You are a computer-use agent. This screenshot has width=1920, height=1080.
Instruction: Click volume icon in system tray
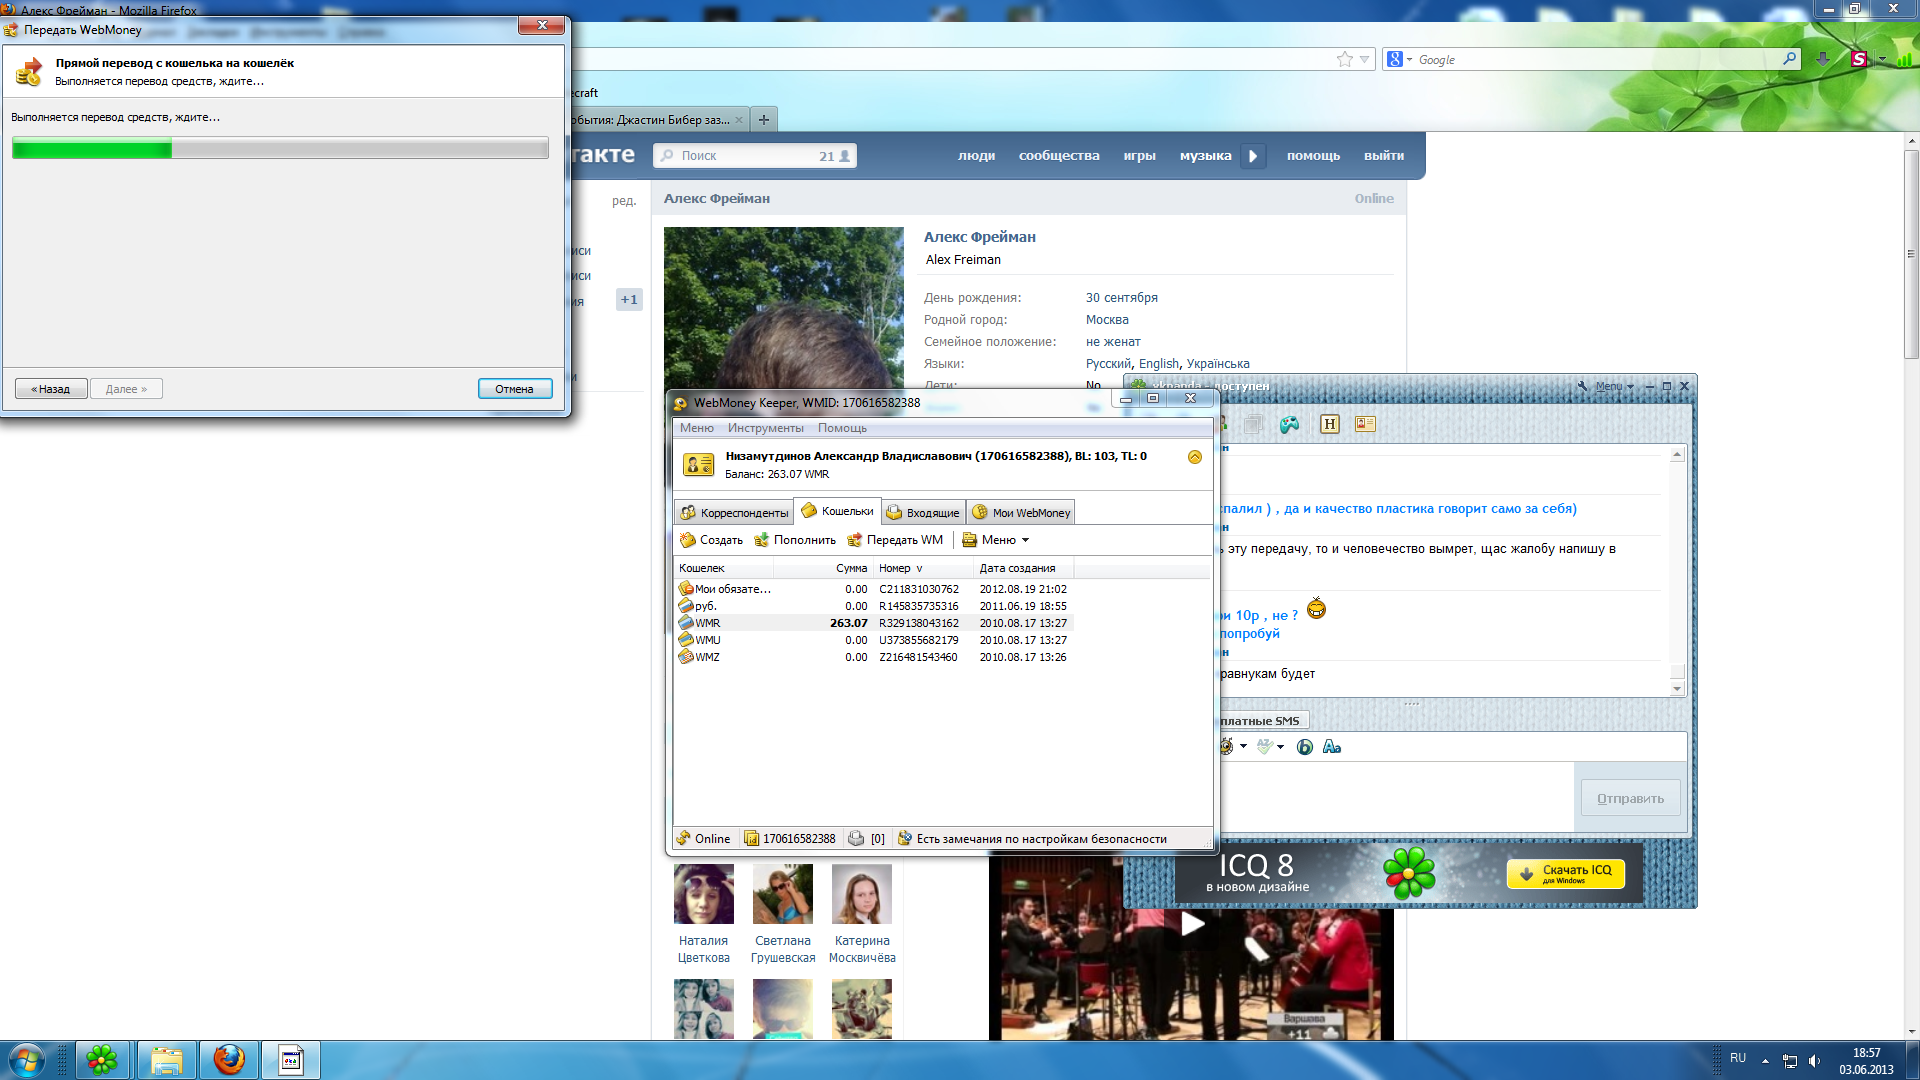coord(1815,1061)
